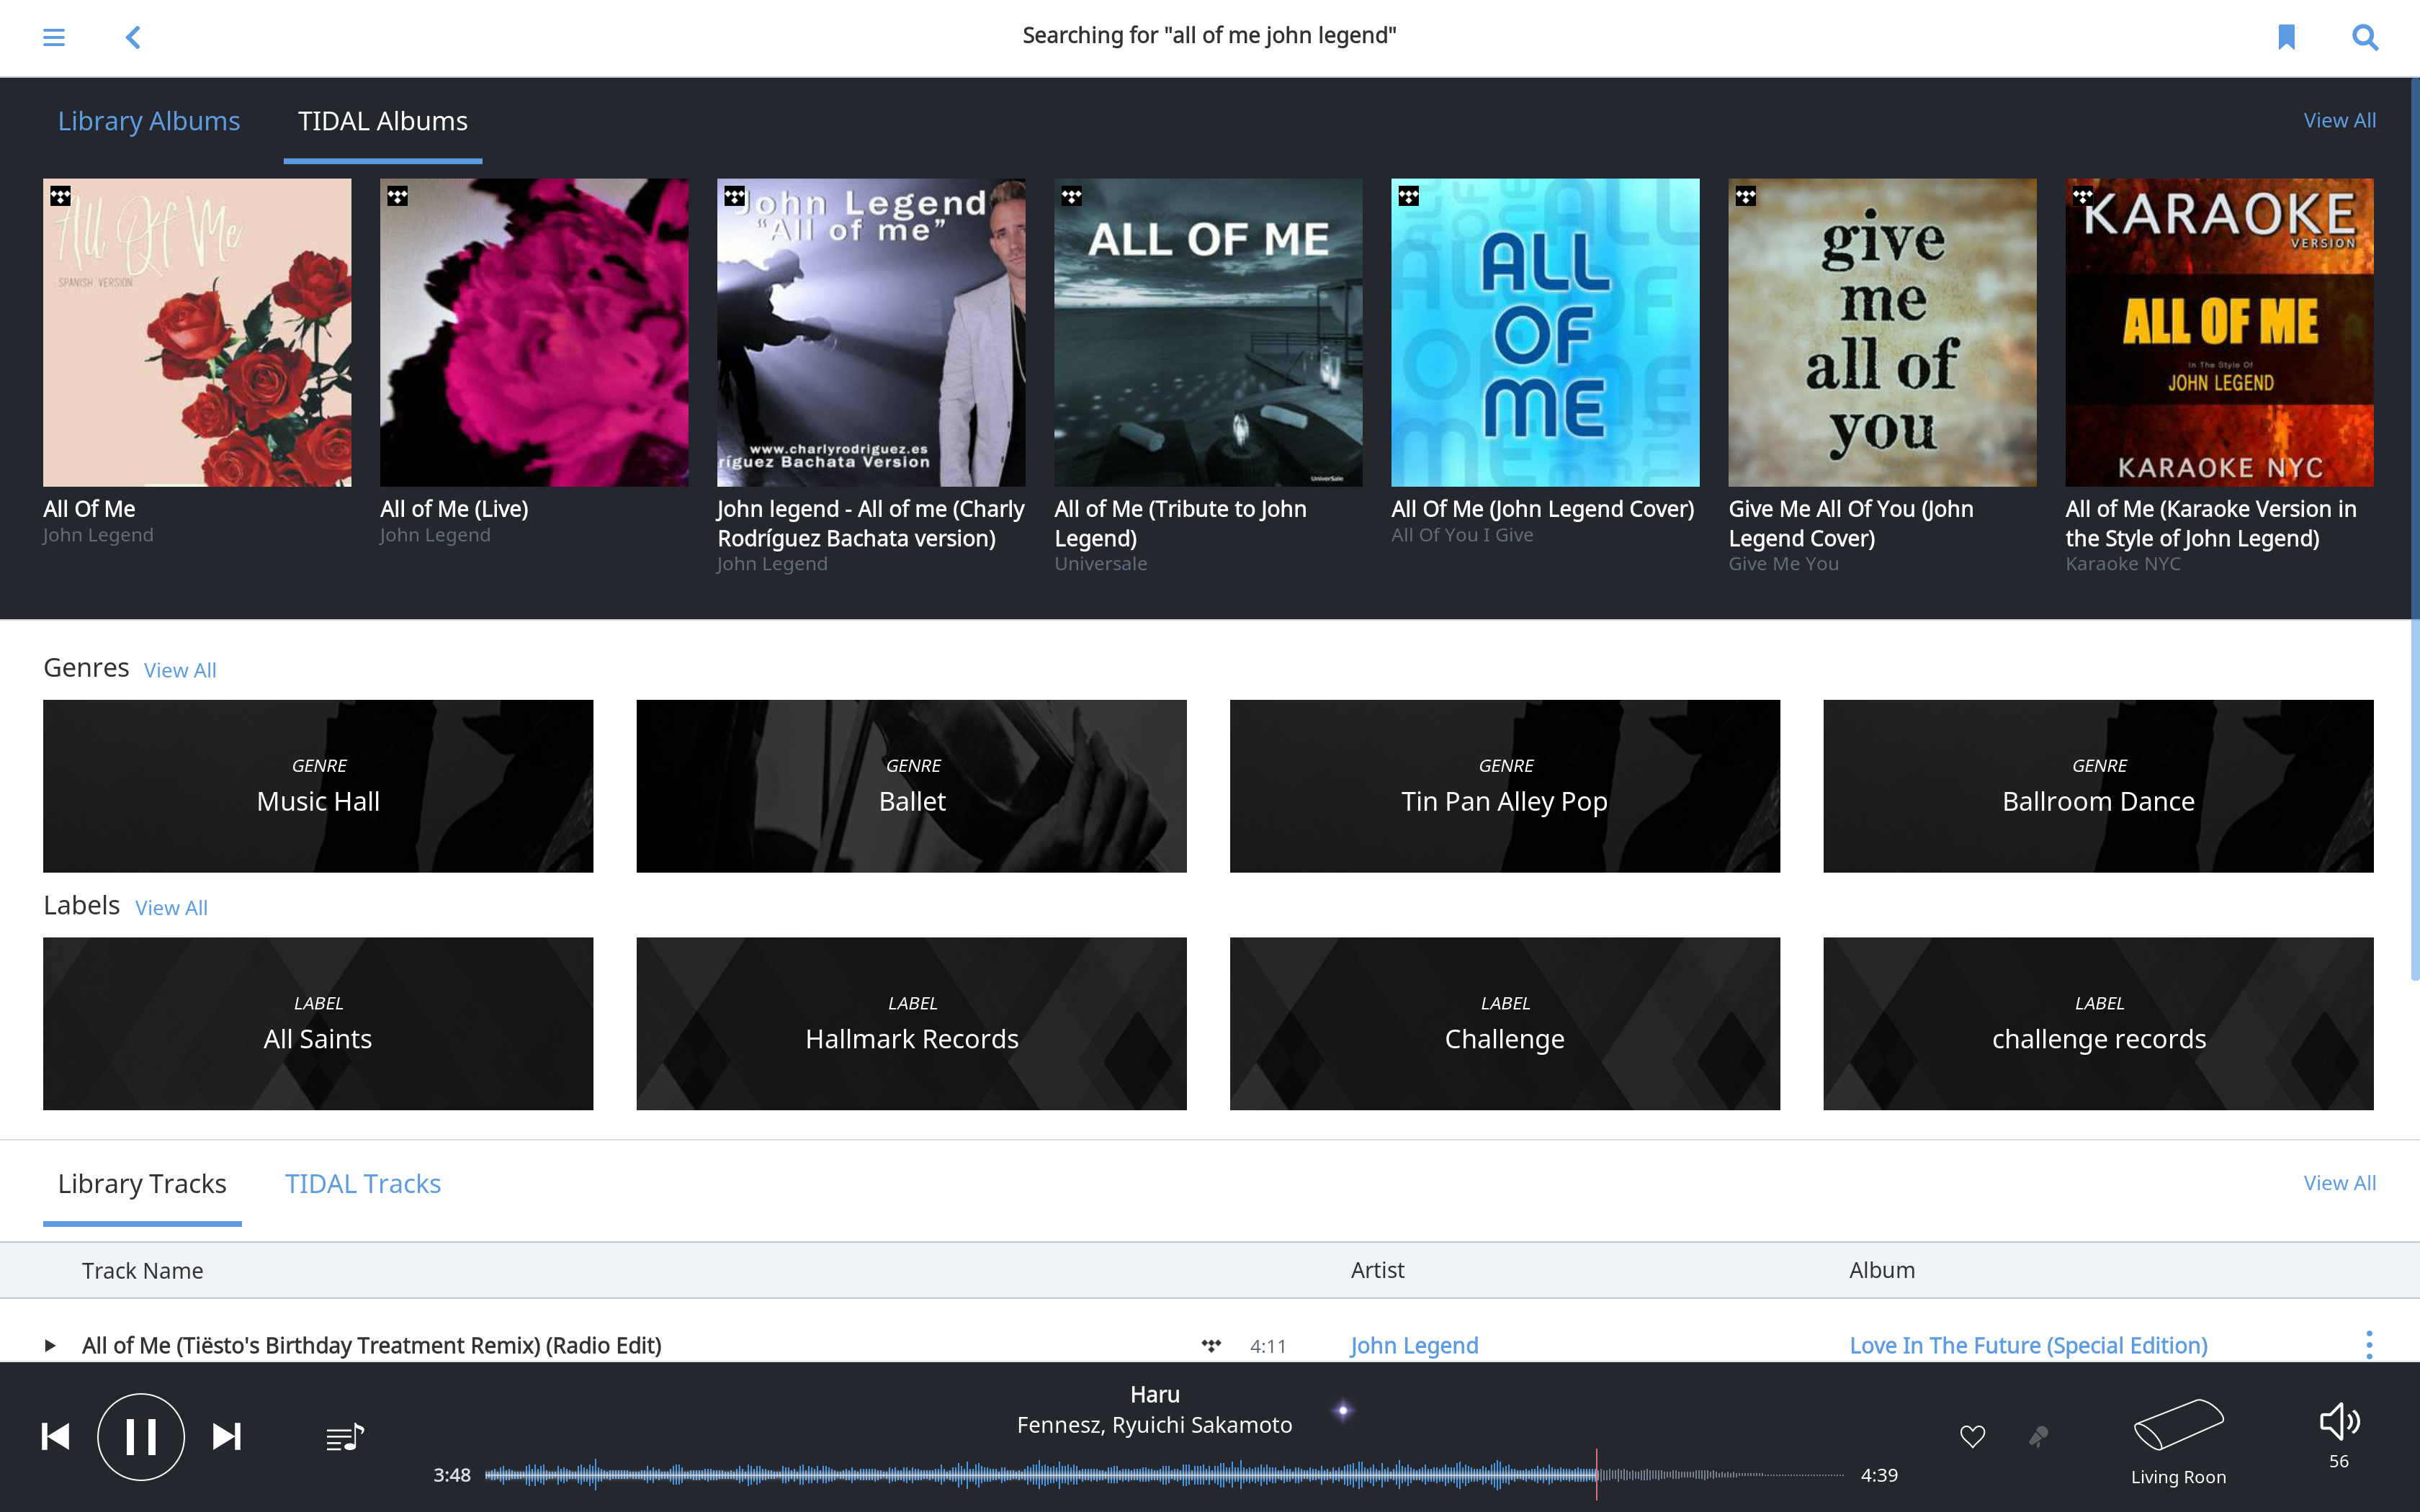Go back using the back arrow
Image resolution: width=2420 pixels, height=1512 pixels.
133,37
